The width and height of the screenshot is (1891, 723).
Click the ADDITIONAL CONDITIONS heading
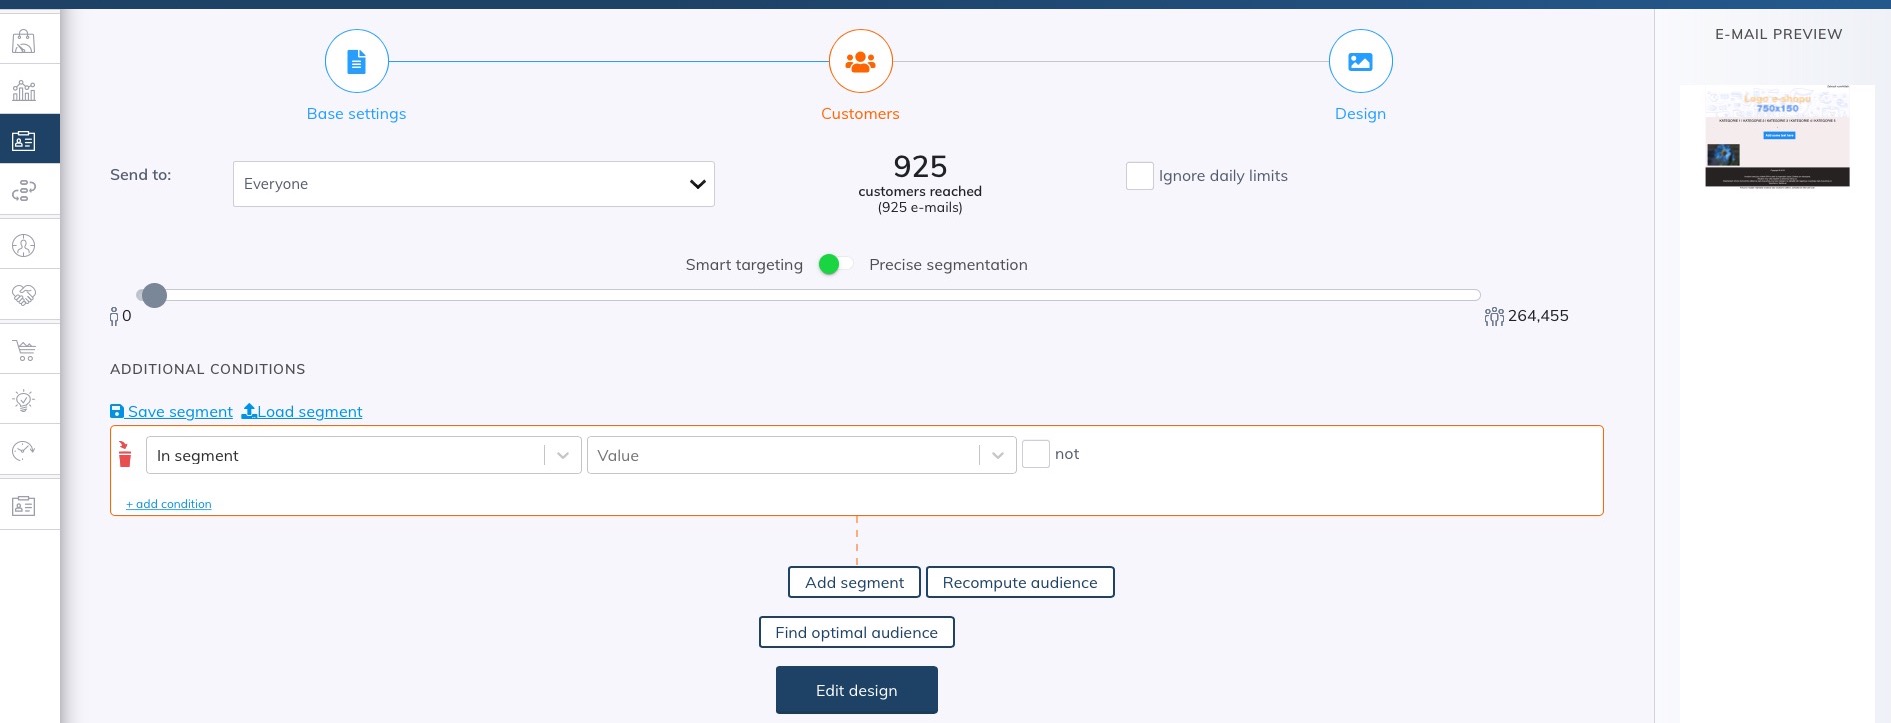pyautogui.click(x=208, y=369)
